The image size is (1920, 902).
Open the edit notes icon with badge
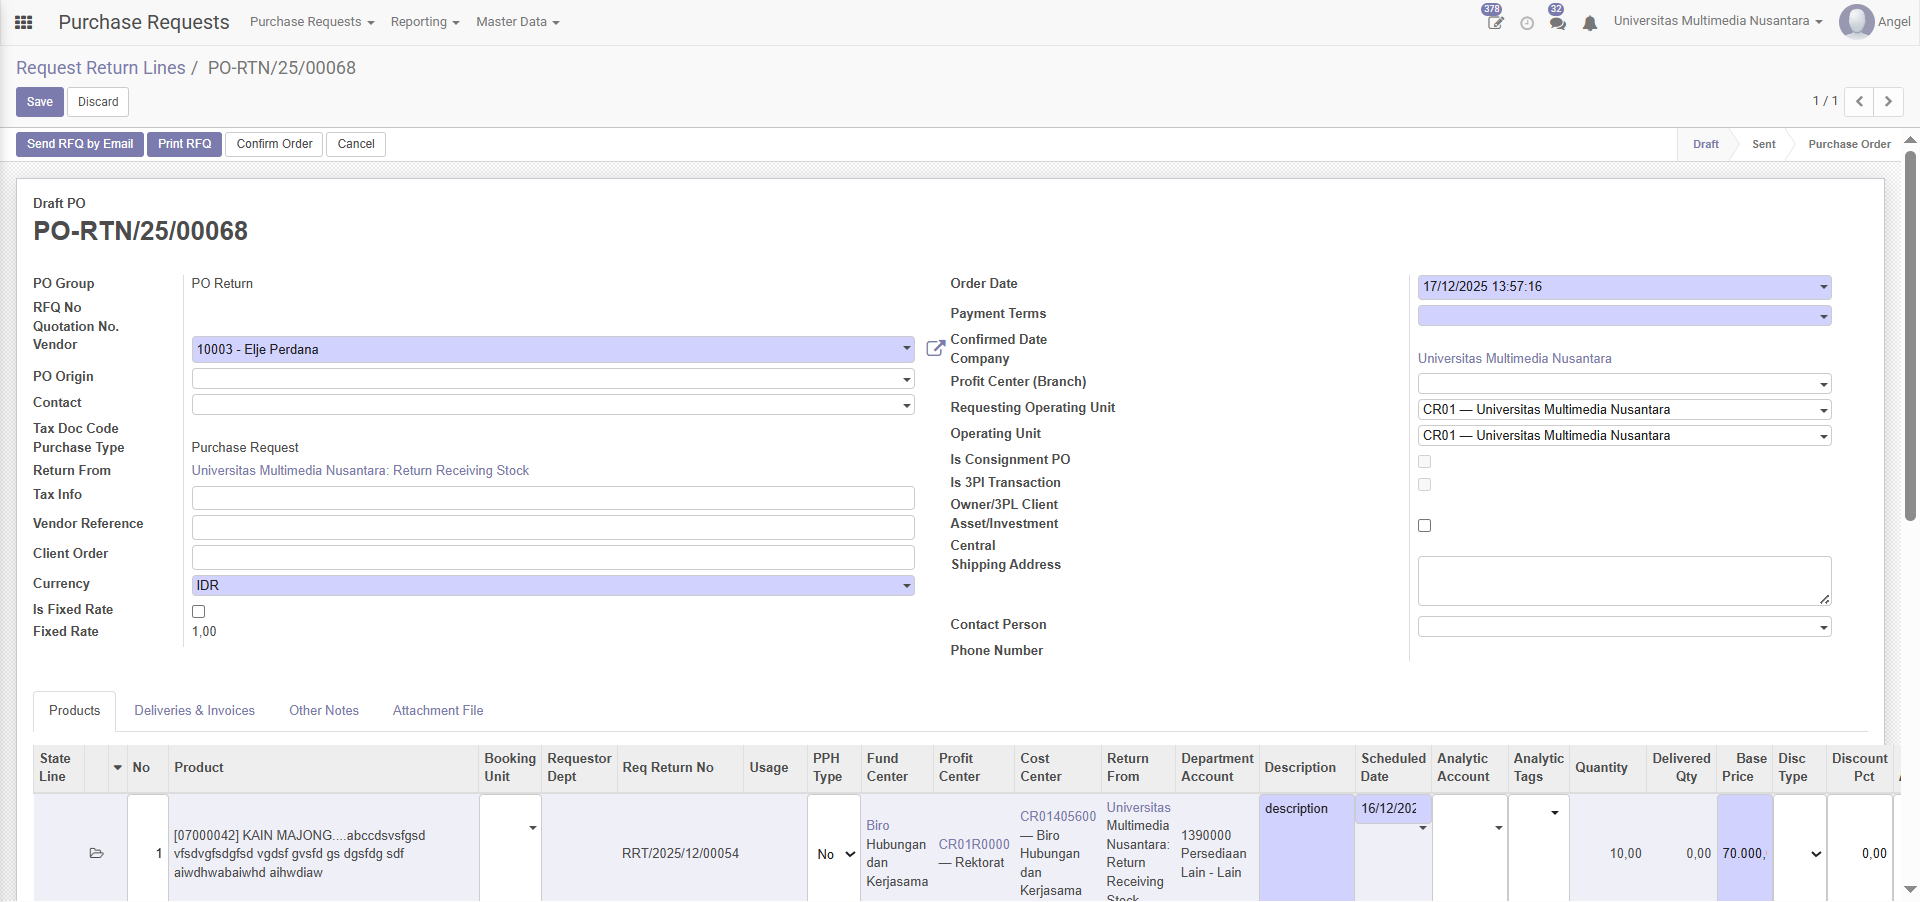click(x=1494, y=22)
